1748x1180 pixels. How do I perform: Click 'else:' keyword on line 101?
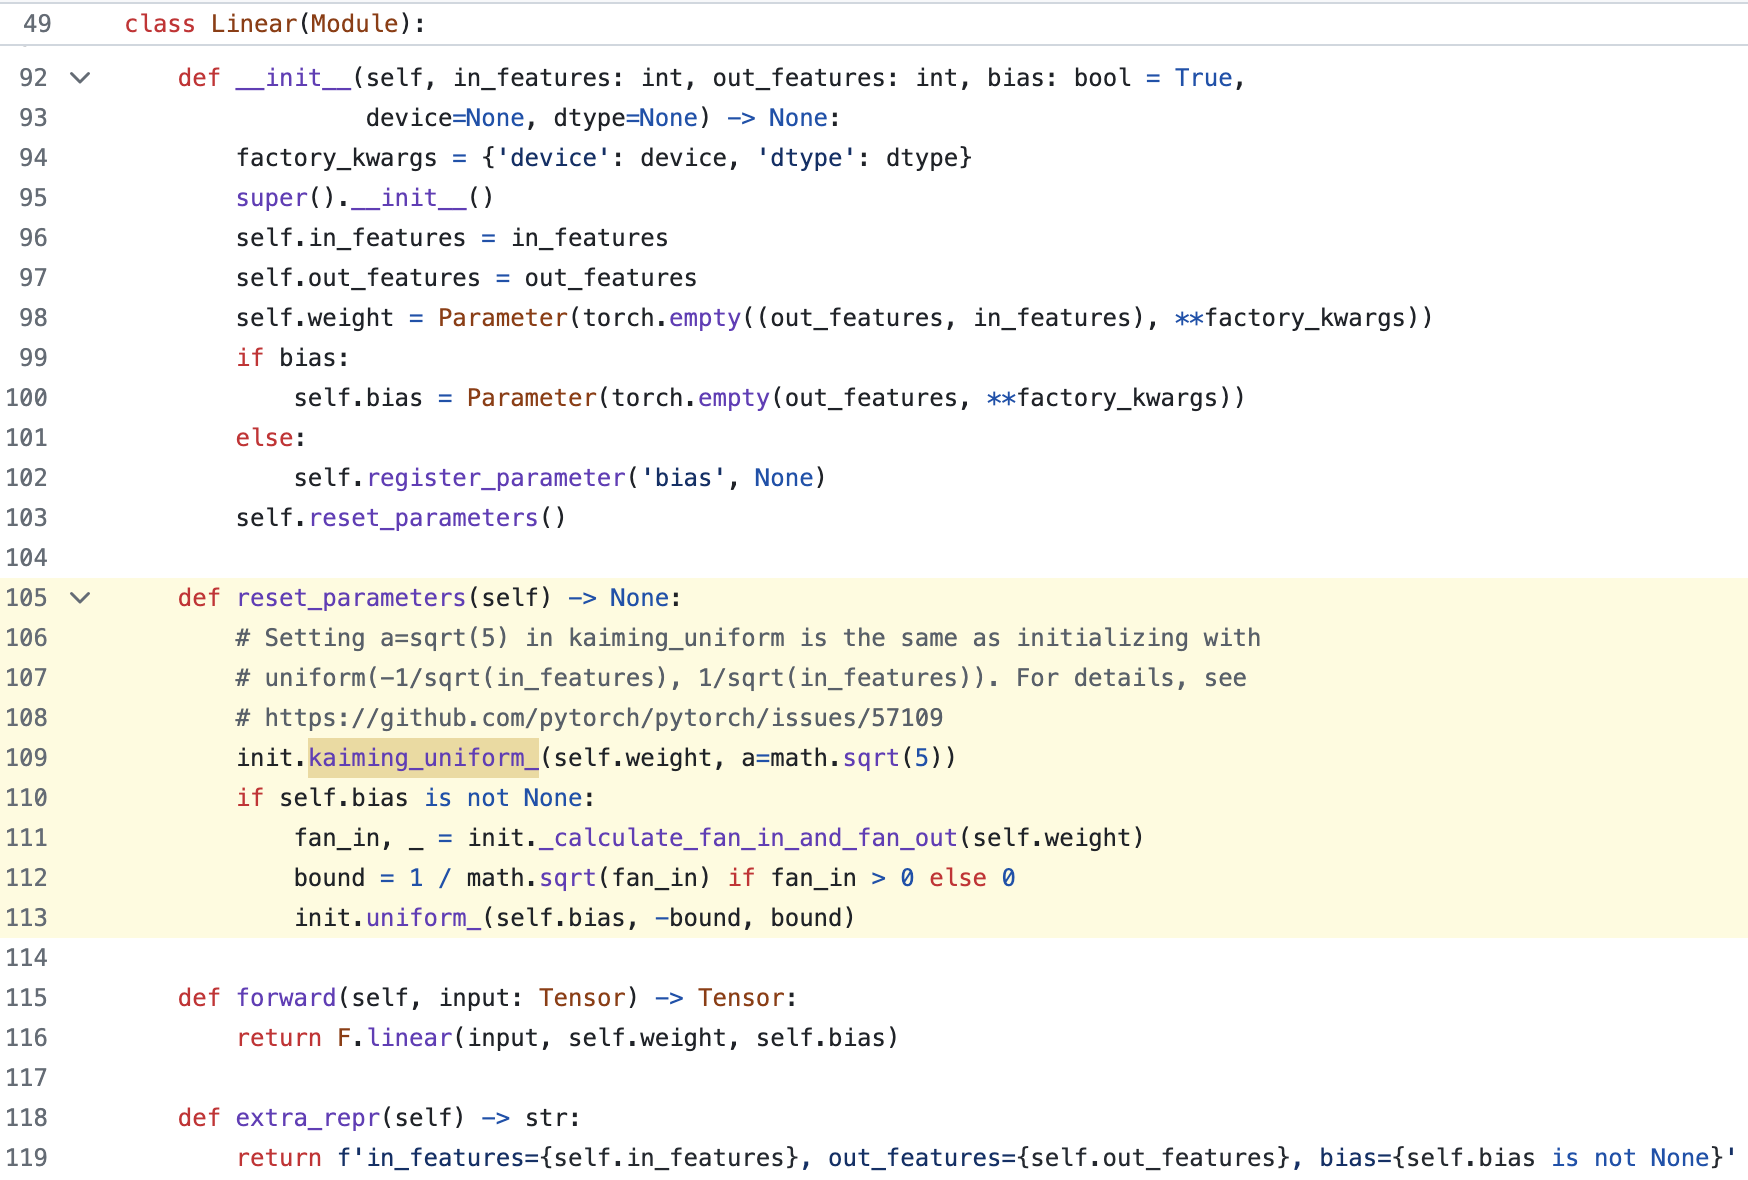(x=271, y=438)
